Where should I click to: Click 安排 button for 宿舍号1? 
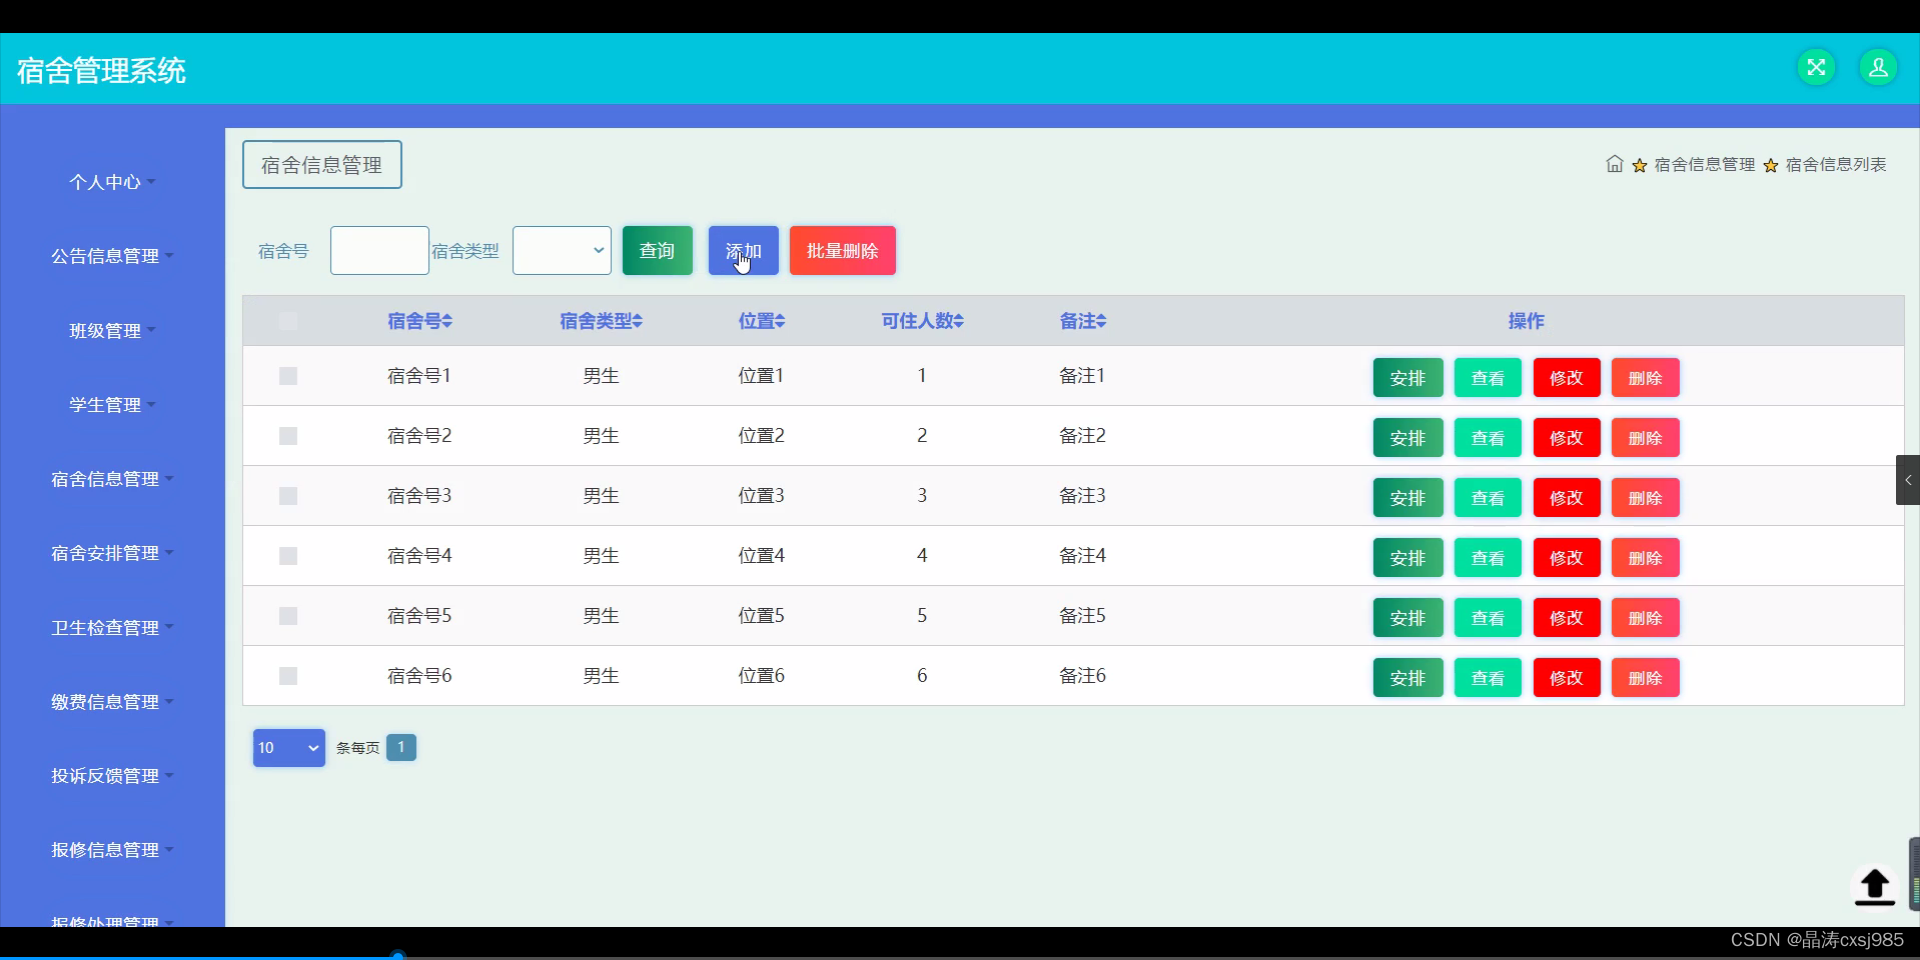coord(1408,378)
